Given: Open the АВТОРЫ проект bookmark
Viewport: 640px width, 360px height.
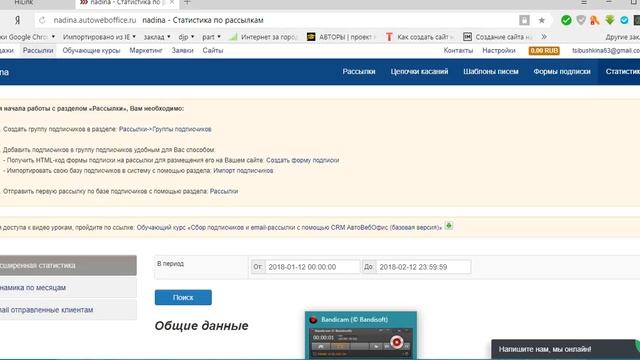Looking at the screenshot, I should (340, 37).
